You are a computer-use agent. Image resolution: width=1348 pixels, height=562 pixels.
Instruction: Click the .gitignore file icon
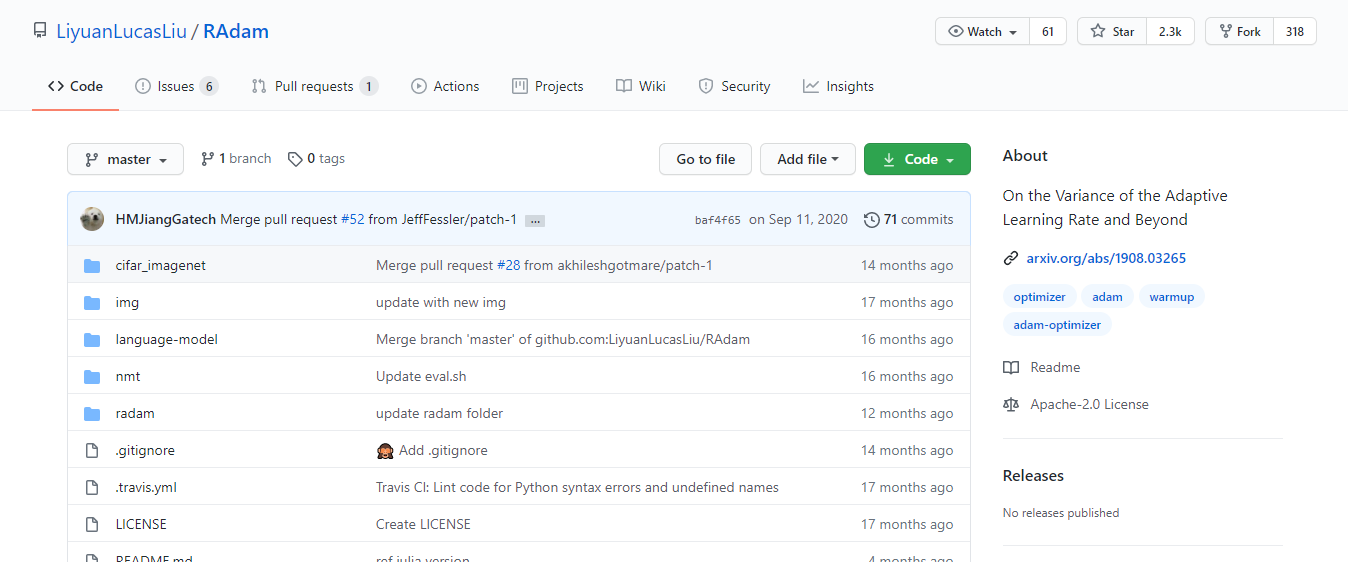92,450
